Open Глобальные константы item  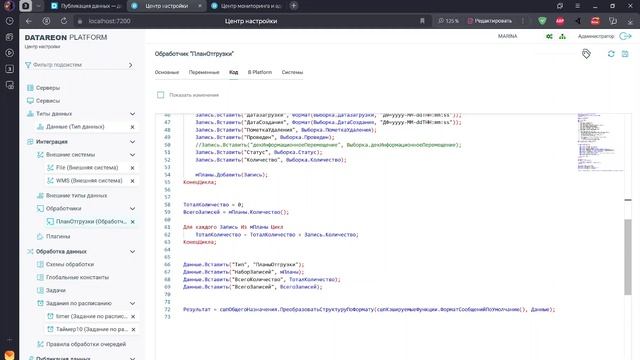77,278
